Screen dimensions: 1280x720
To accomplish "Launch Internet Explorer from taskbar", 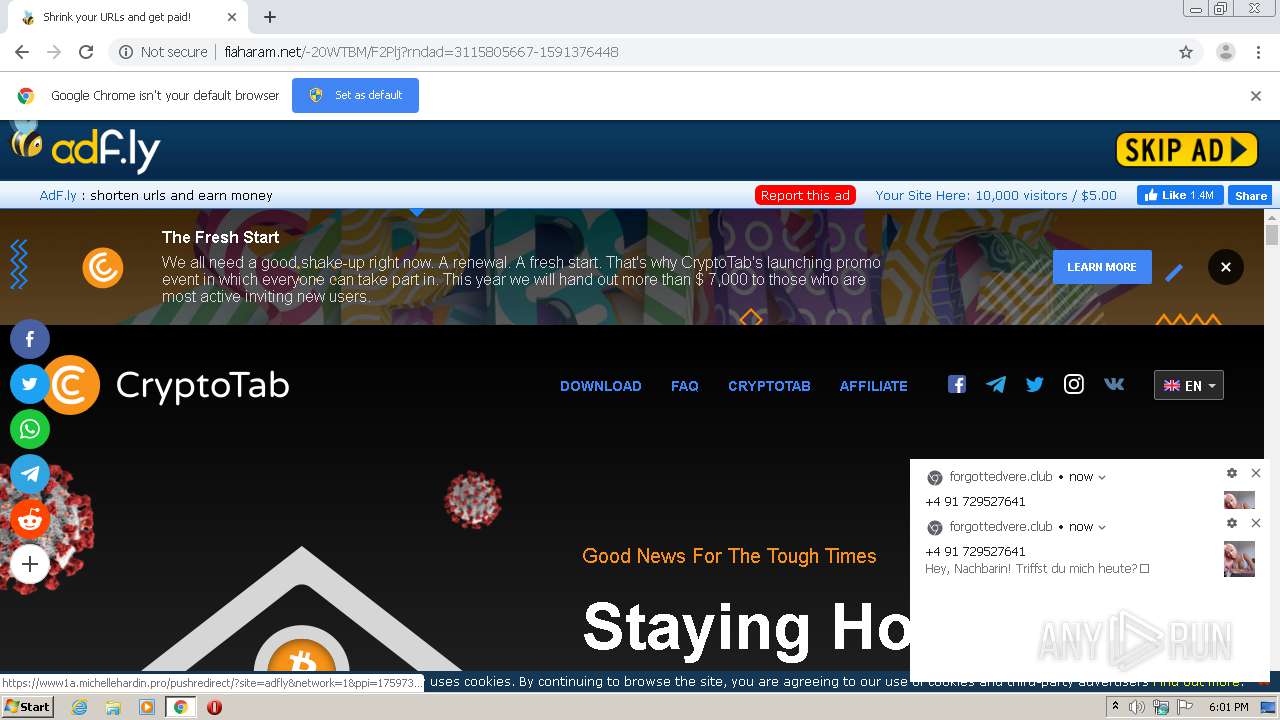I will (x=79, y=707).
